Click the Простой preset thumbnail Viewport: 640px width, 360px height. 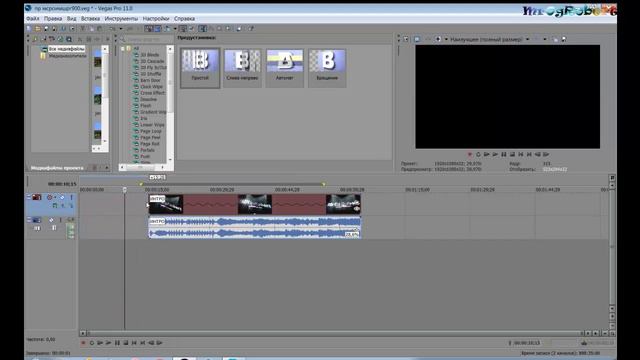click(200, 68)
